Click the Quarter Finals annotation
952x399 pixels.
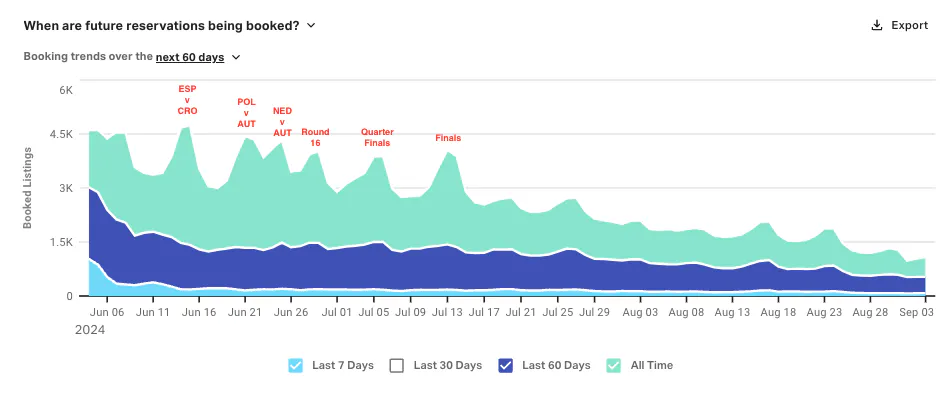click(376, 137)
